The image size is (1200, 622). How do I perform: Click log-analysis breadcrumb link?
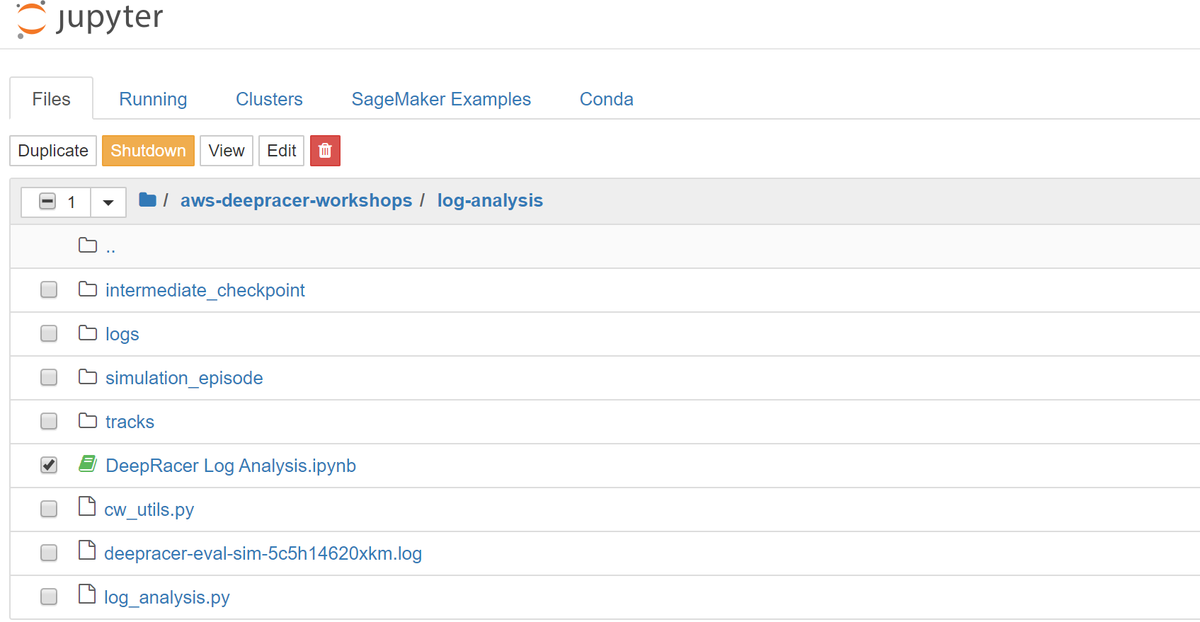[x=490, y=201]
